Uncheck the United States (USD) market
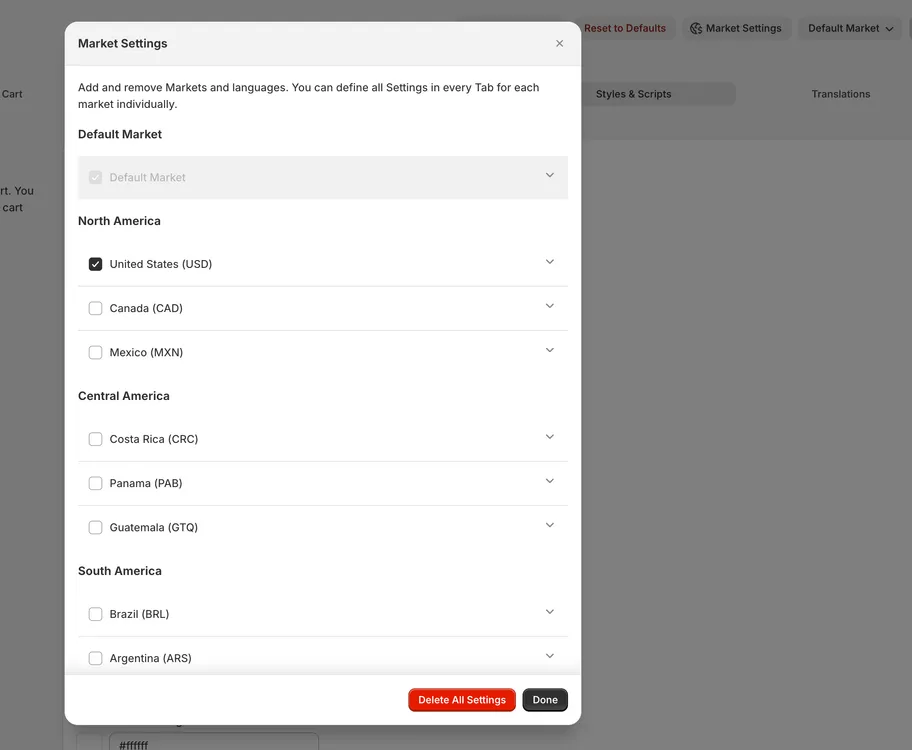Image resolution: width=912 pixels, height=750 pixels. (x=95, y=263)
